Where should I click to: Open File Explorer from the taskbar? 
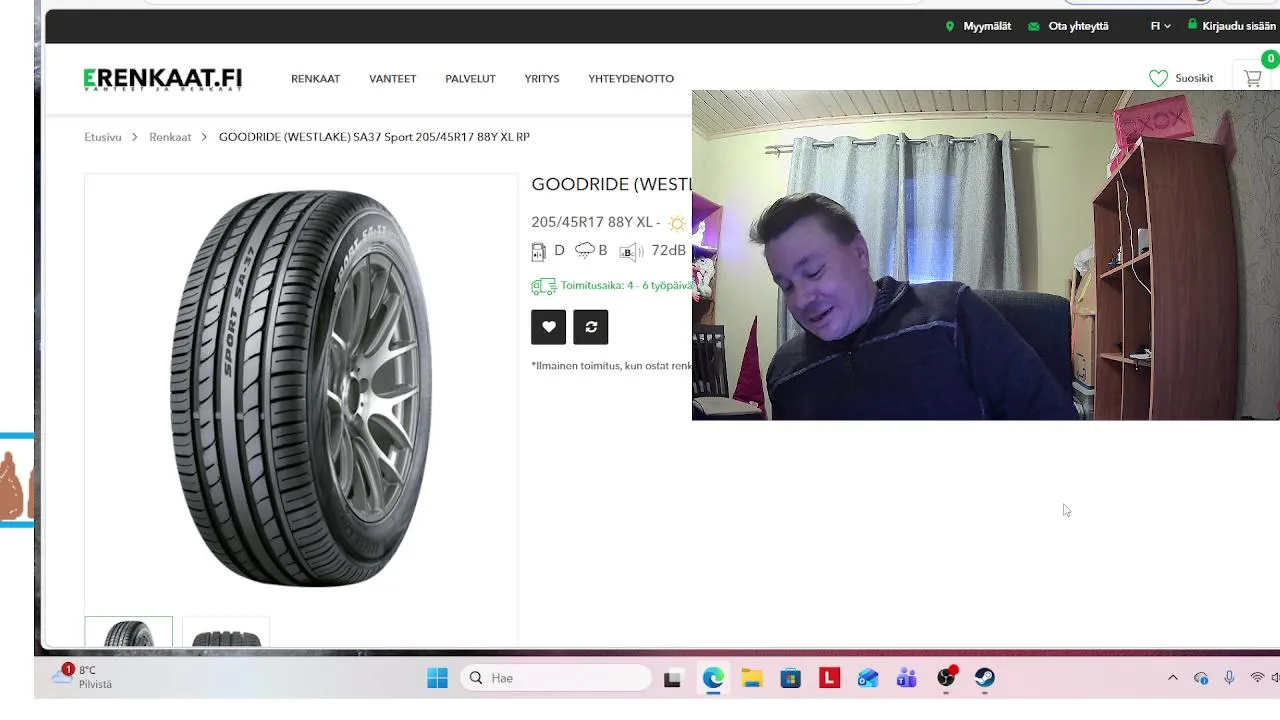[751, 678]
